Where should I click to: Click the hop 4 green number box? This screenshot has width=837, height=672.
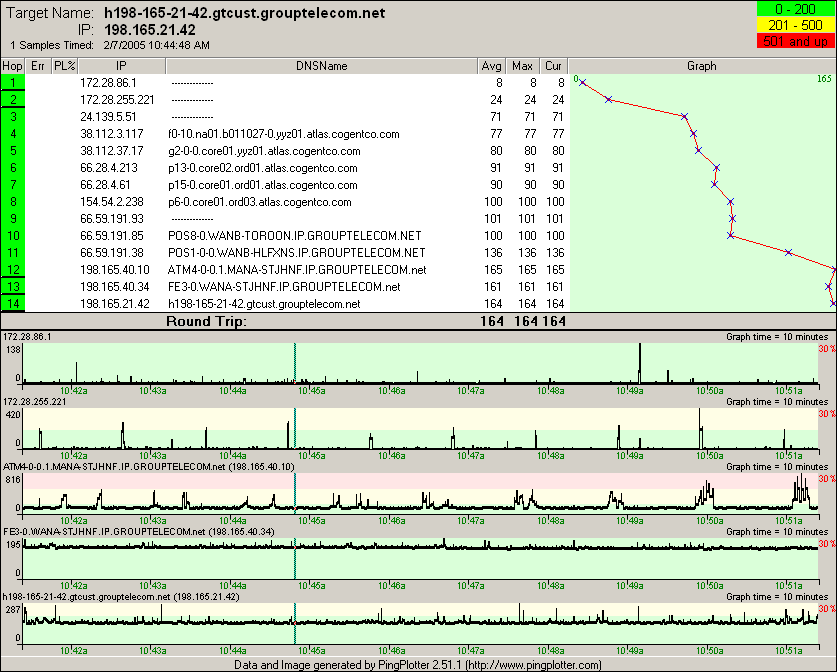[x=13, y=133]
